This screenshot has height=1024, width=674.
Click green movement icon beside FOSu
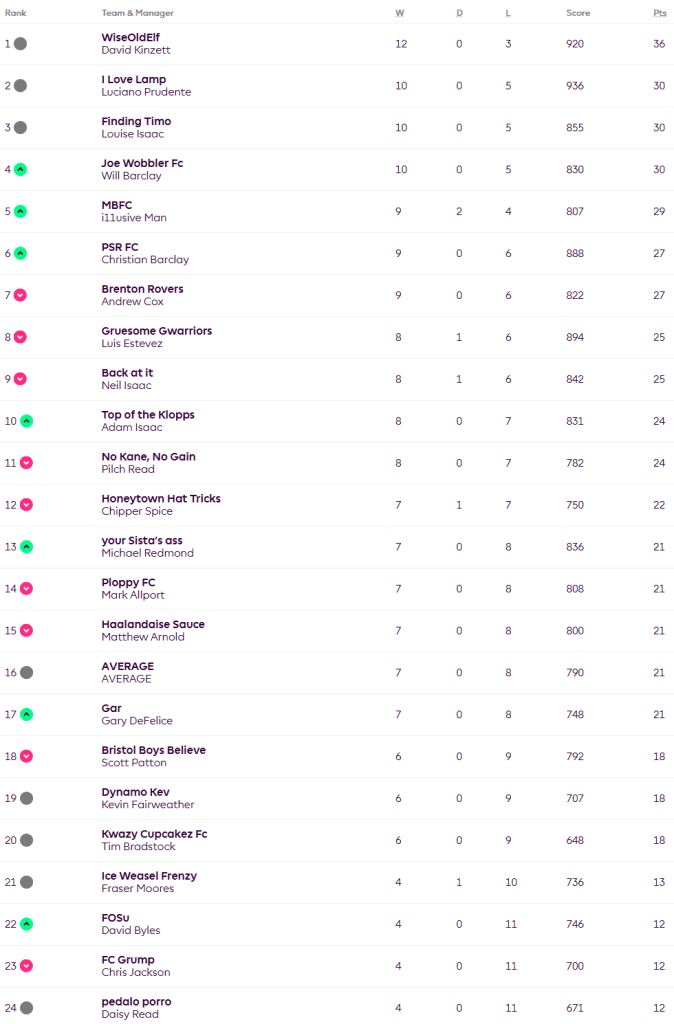[x=27, y=924]
